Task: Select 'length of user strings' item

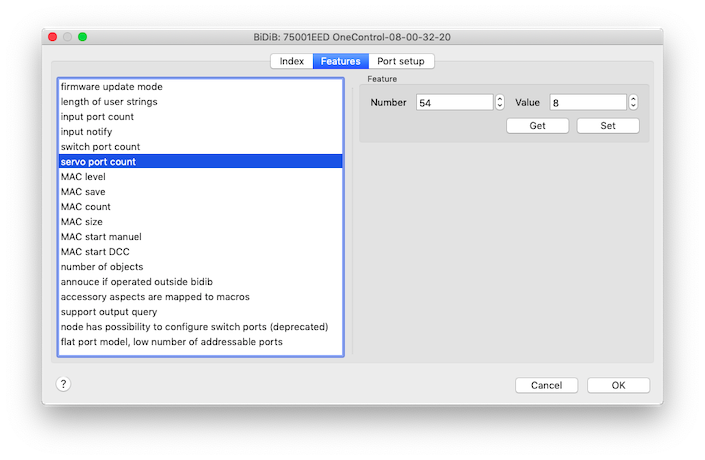Action: (108, 102)
